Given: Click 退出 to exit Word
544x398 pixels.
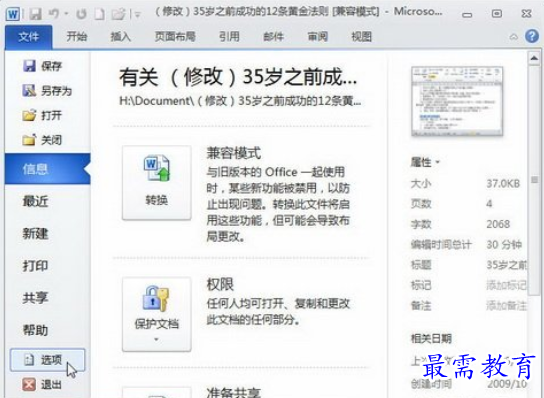Looking at the screenshot, I should point(42,384).
